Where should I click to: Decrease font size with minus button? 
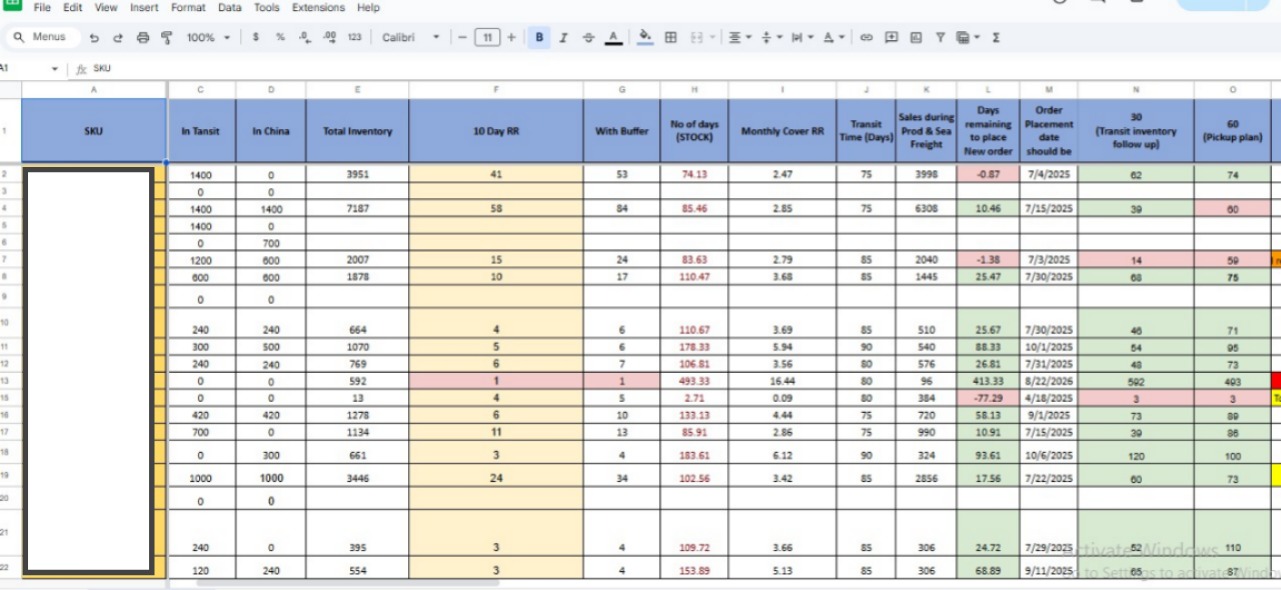click(462, 37)
